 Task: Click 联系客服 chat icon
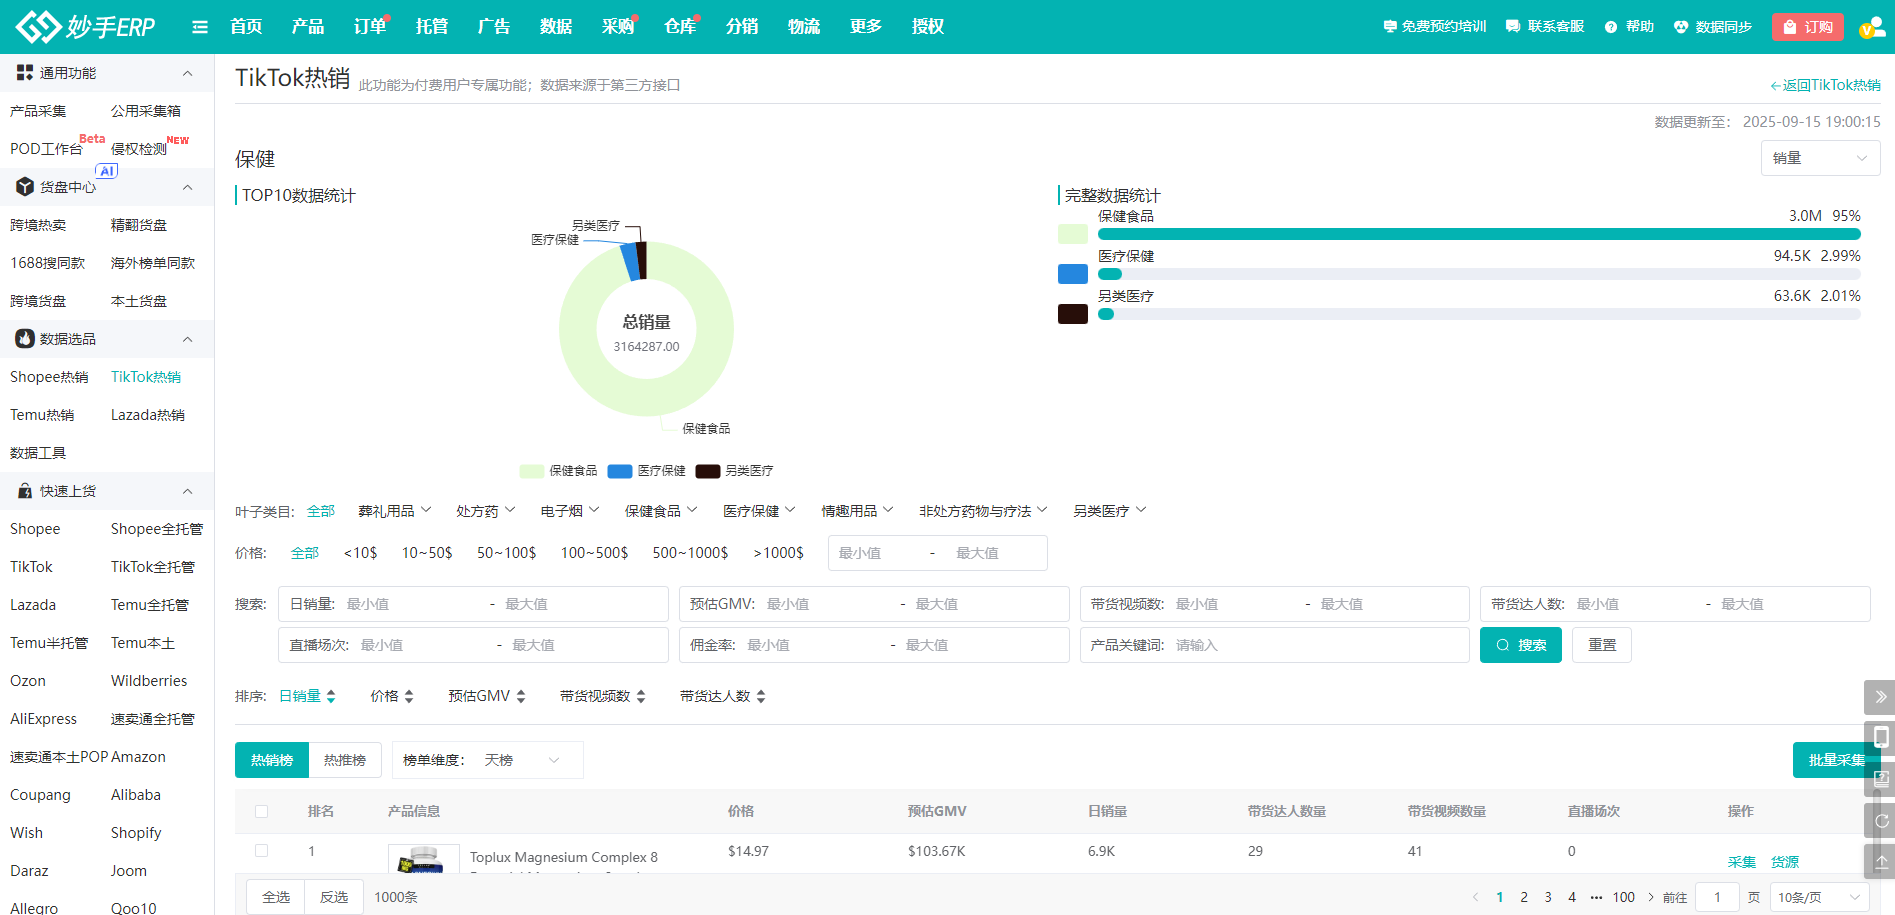[x=1513, y=27]
